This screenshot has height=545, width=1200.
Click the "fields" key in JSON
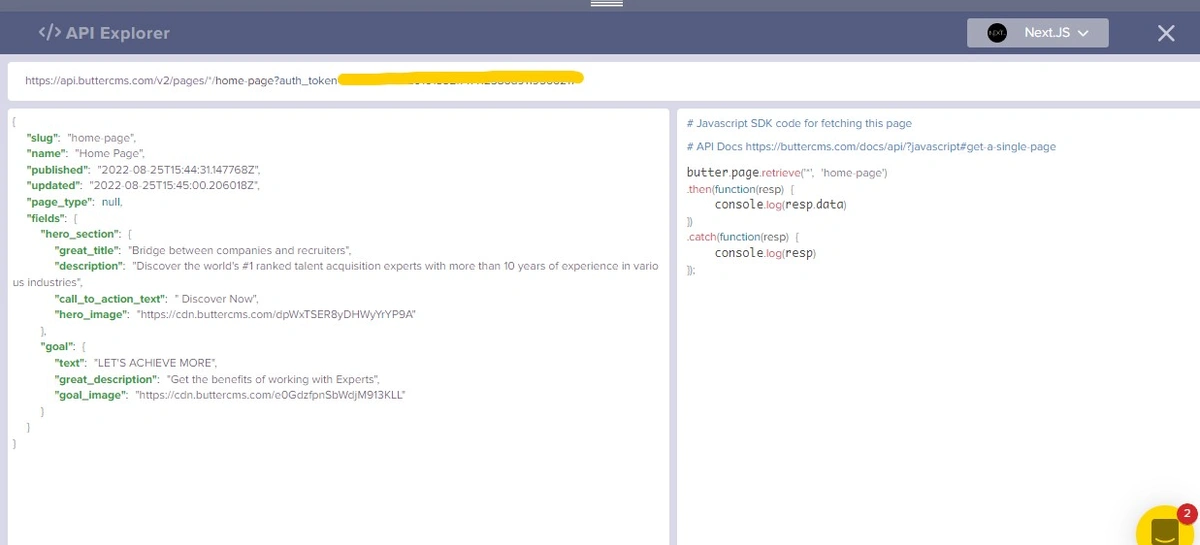47,217
